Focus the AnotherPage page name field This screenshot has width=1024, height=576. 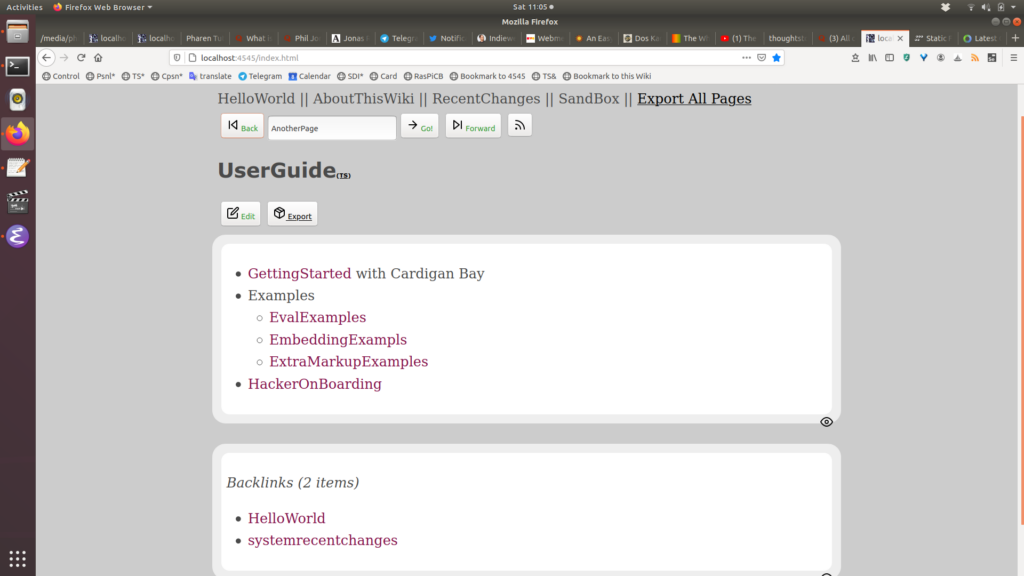(x=332, y=128)
